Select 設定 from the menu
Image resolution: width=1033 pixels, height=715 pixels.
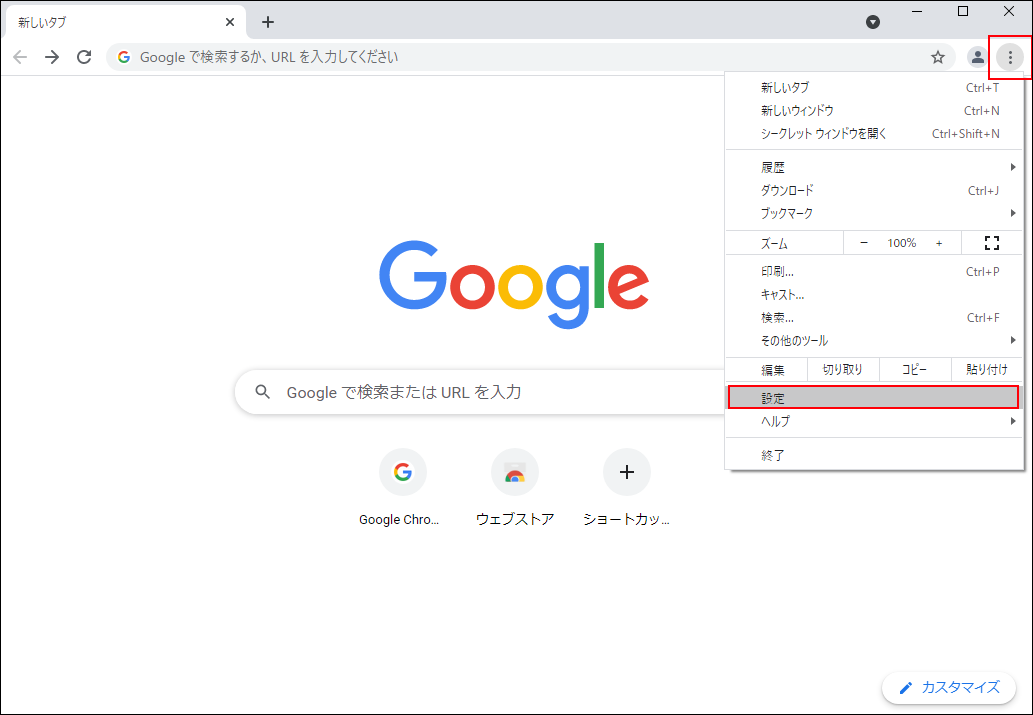(x=874, y=398)
